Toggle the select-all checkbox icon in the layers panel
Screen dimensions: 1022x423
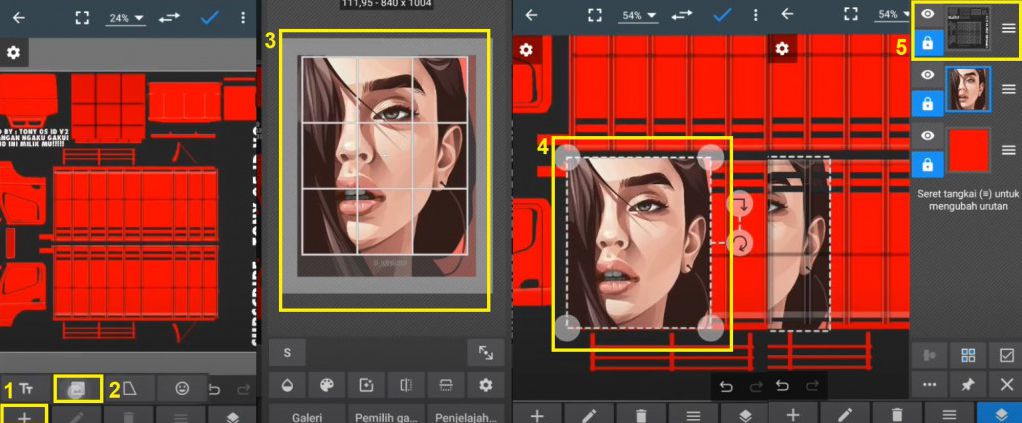click(x=1006, y=355)
